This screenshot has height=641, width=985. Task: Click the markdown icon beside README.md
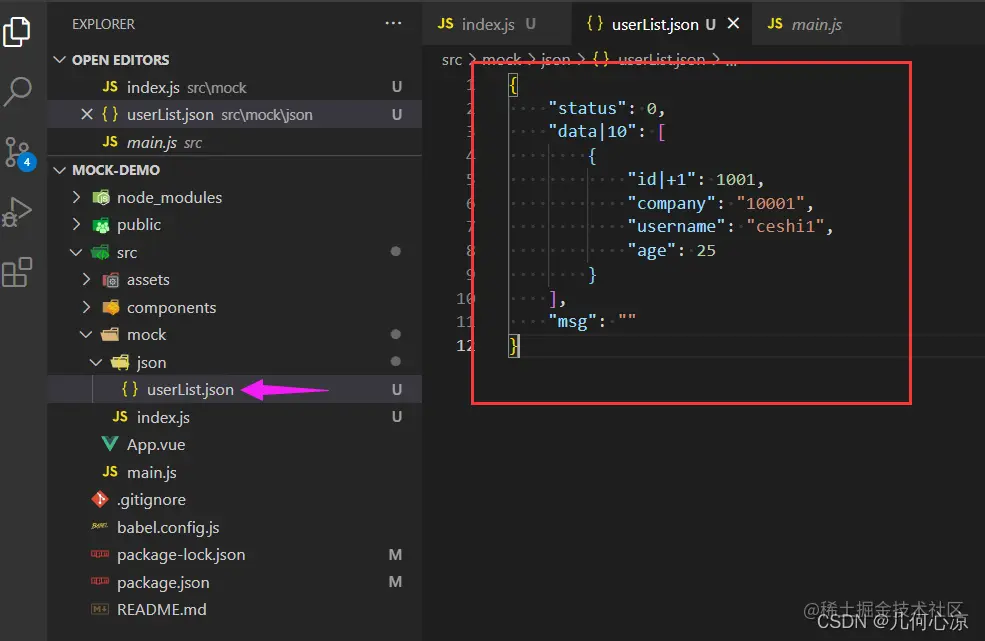100,609
